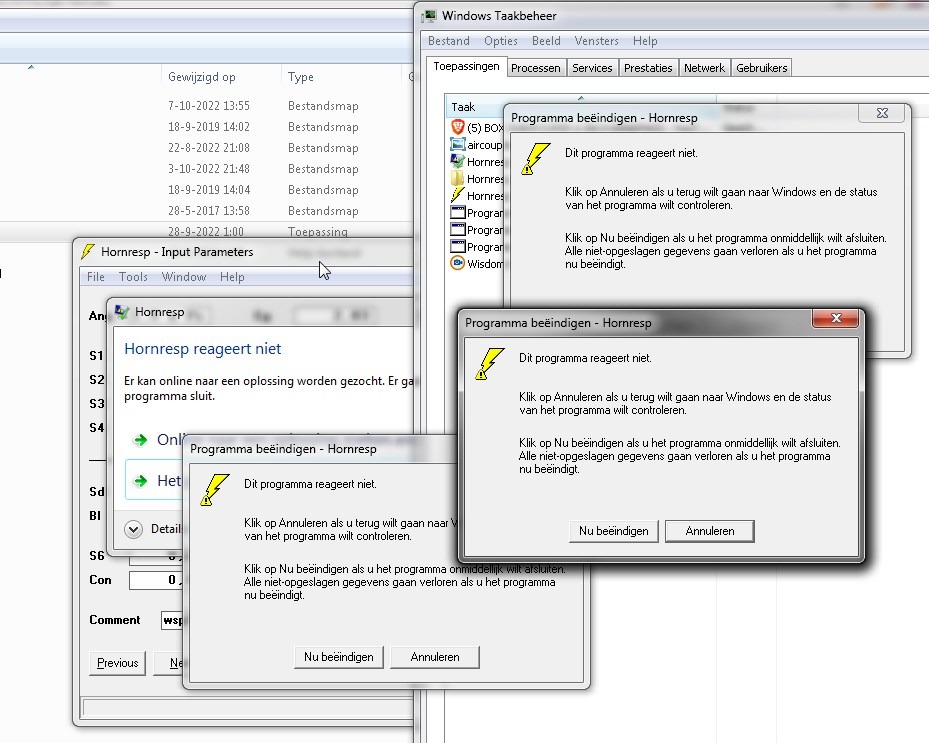The image size is (929, 743).
Task: Select the Wisdom task camera icon
Action: 457,263
